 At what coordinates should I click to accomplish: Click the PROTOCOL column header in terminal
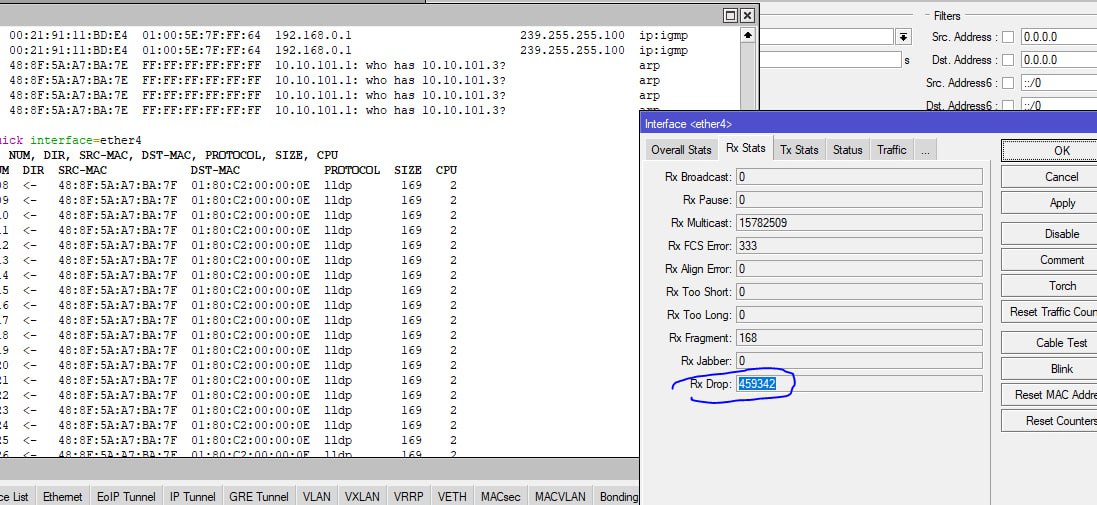352,170
